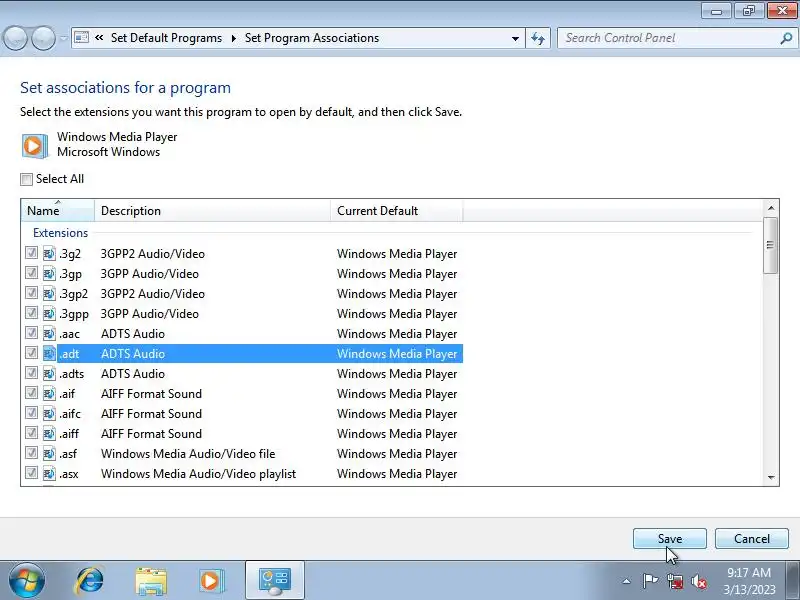Open the Windows Start menu
Screen dimensions: 800x600
click(26, 580)
